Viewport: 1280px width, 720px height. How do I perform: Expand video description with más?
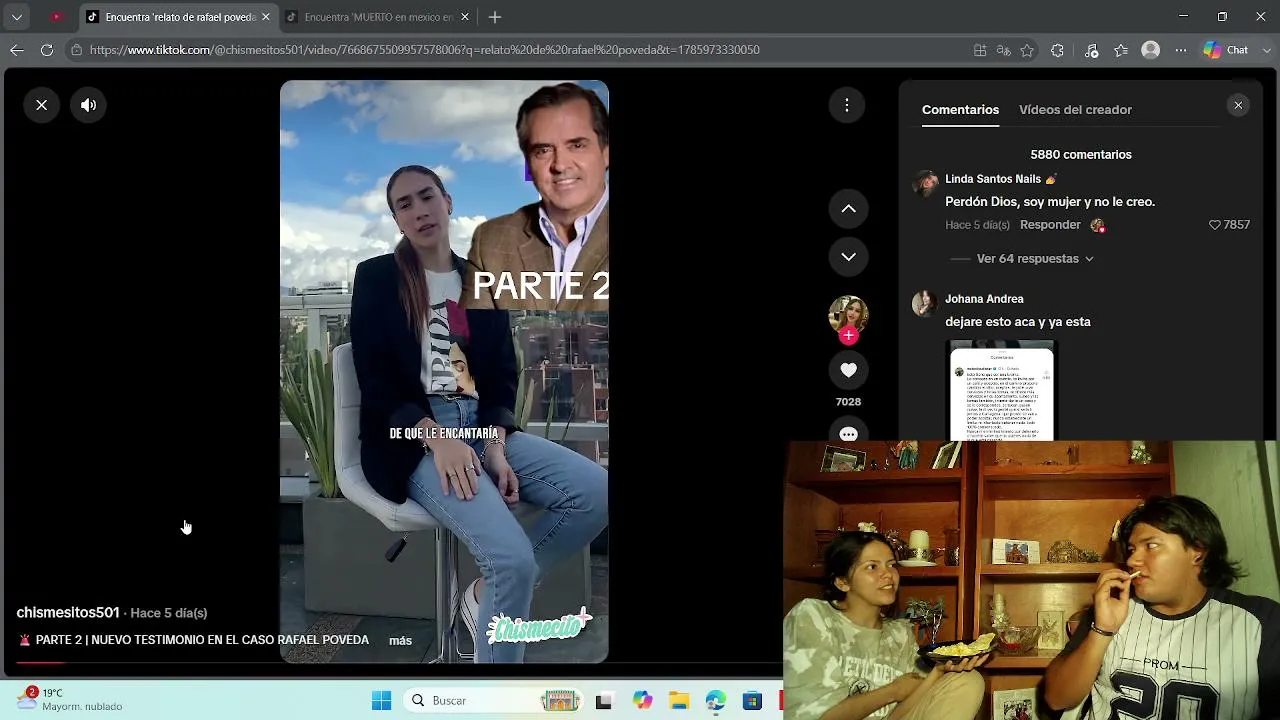pyautogui.click(x=400, y=641)
